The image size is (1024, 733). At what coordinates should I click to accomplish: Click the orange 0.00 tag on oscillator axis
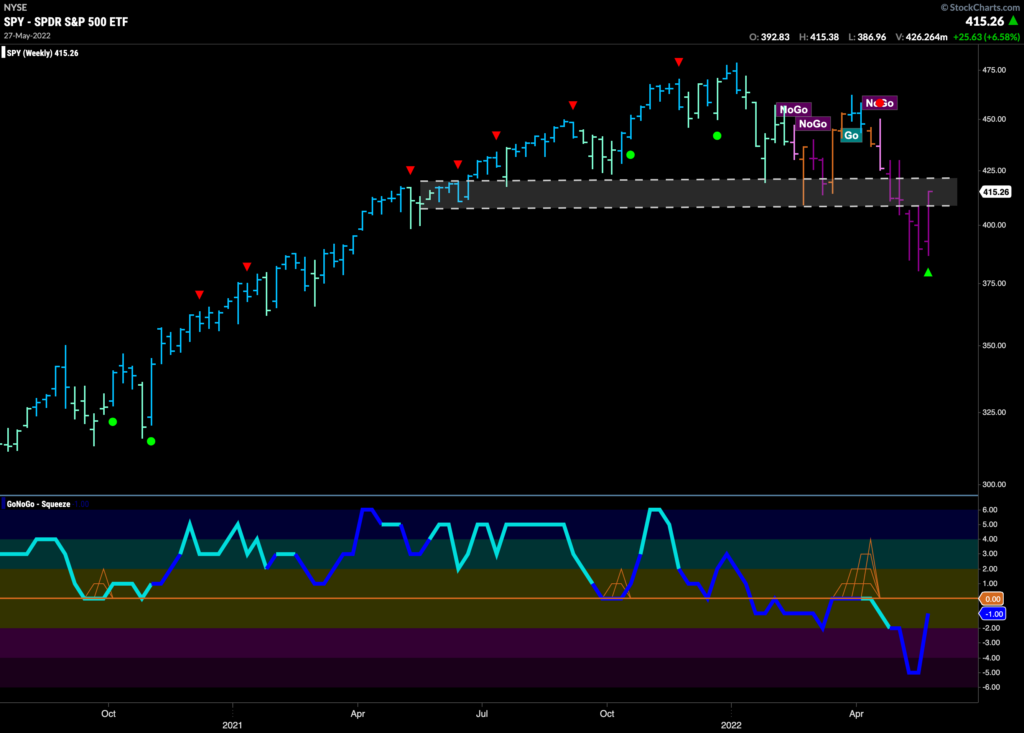click(992, 598)
